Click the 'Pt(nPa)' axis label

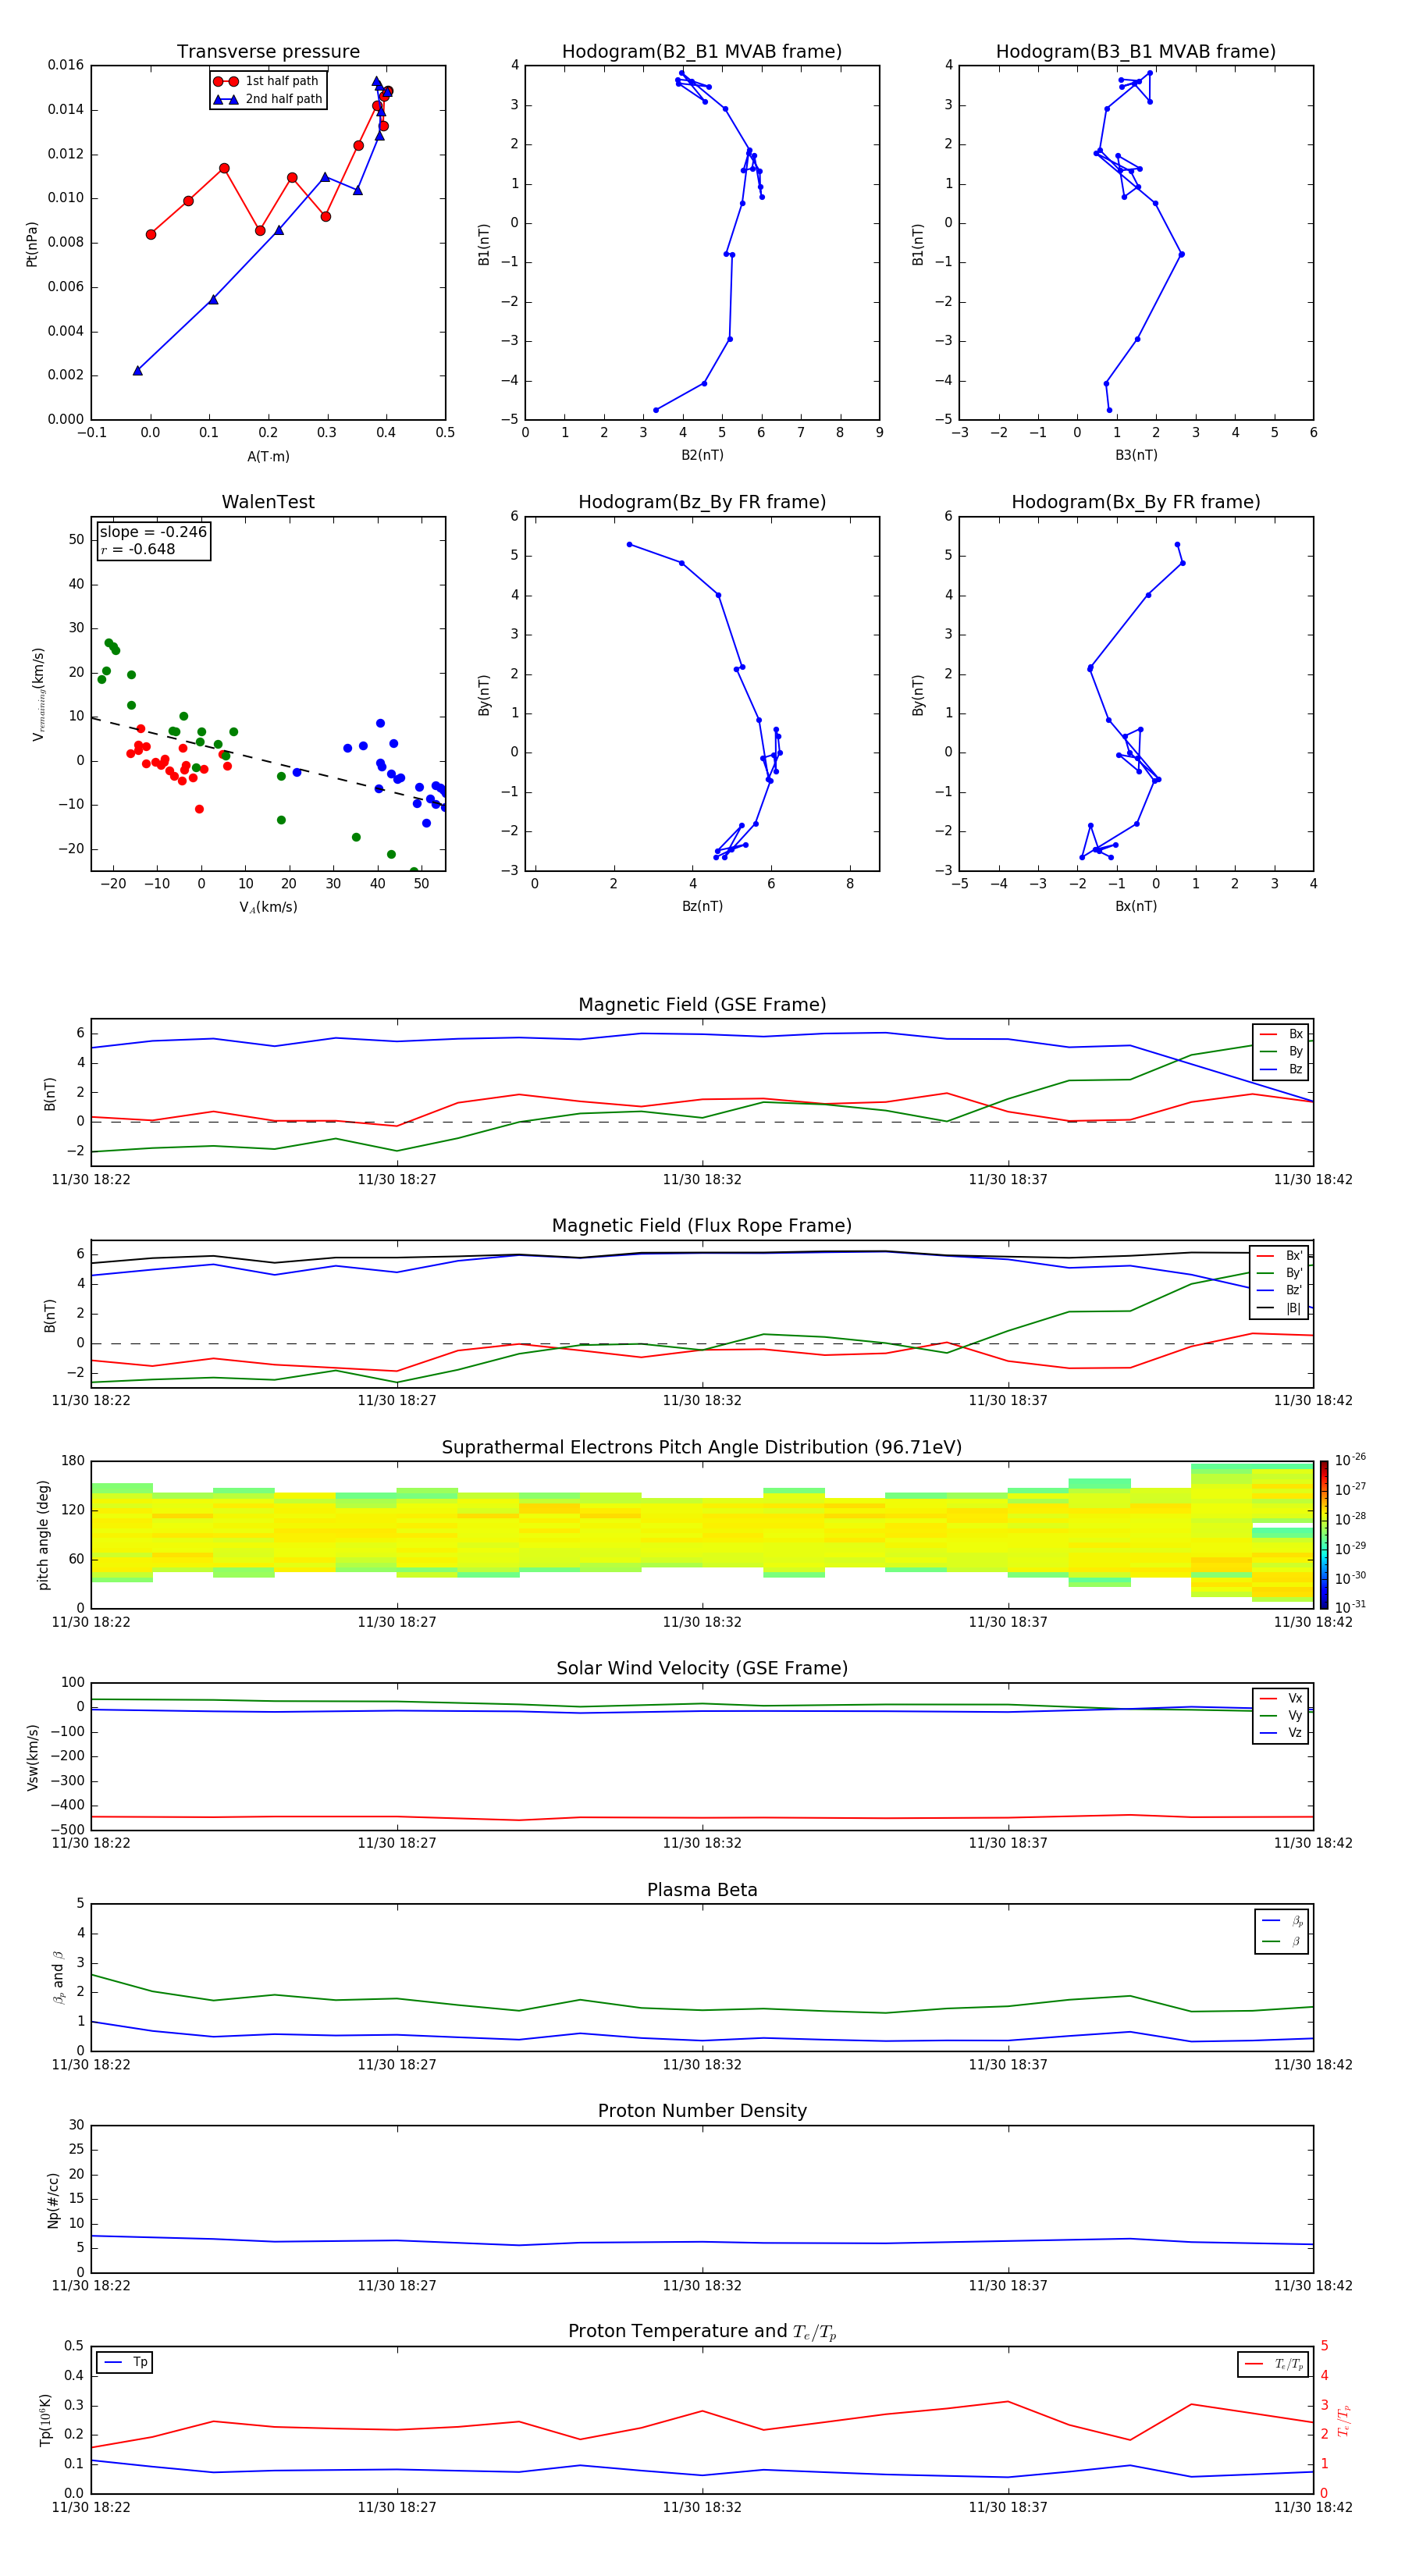coord(31,243)
